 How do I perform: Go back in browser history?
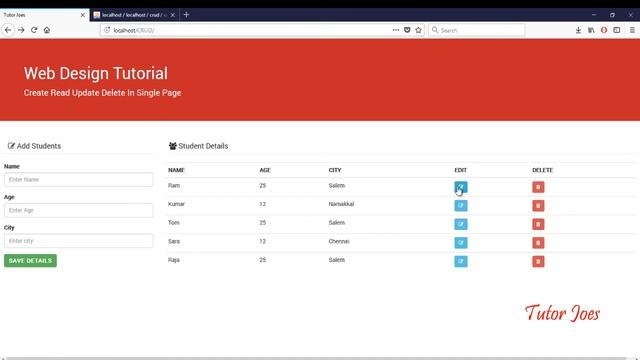[x=8, y=30]
